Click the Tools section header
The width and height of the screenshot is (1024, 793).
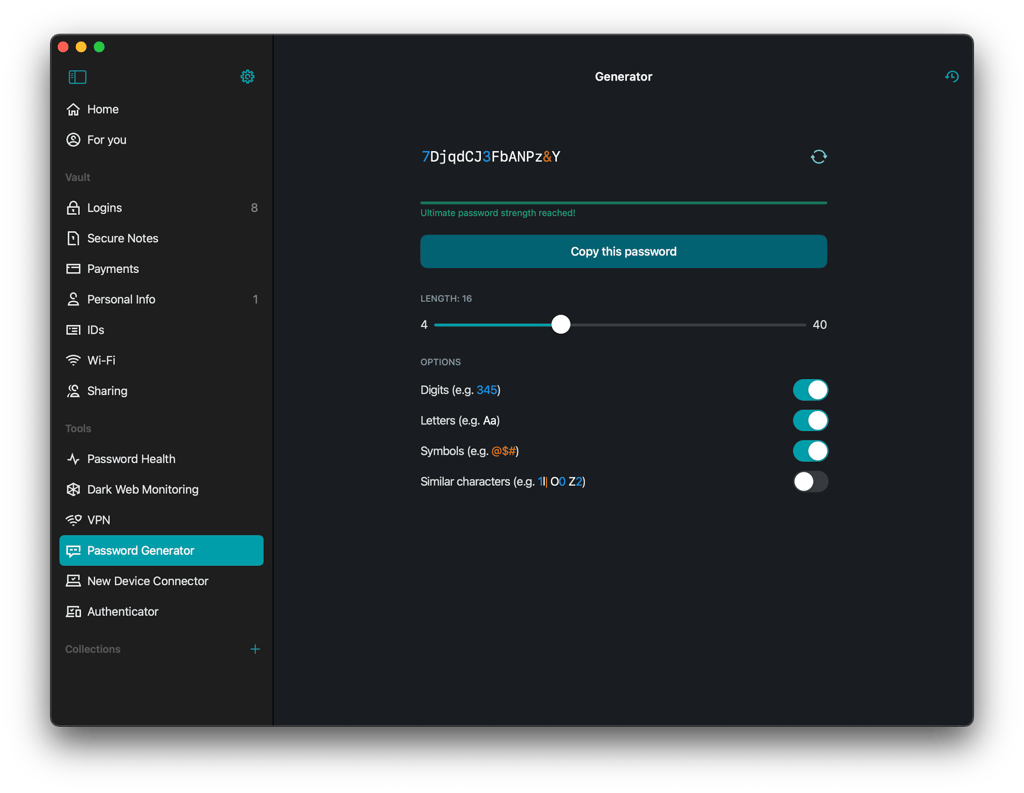(78, 429)
